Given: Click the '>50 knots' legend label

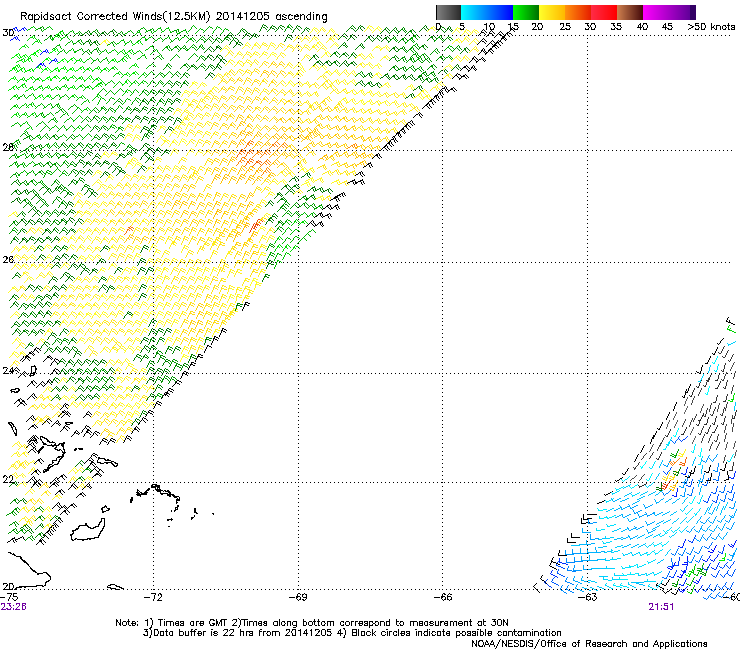Looking at the screenshot, I should coord(711,27).
